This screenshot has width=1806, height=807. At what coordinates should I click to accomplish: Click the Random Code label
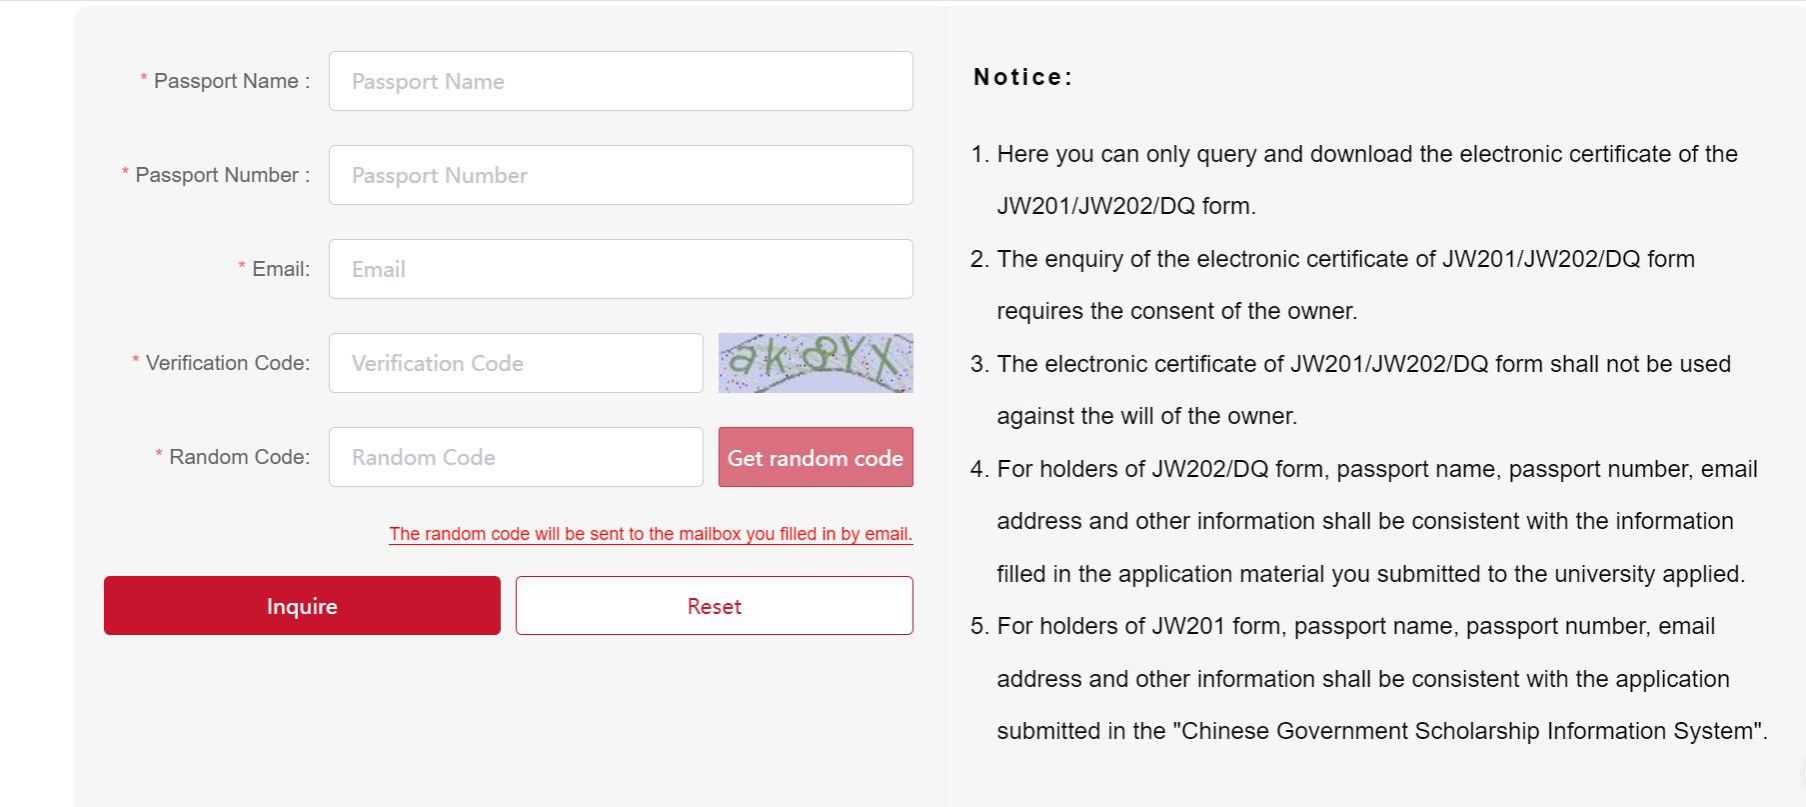pyautogui.click(x=232, y=457)
